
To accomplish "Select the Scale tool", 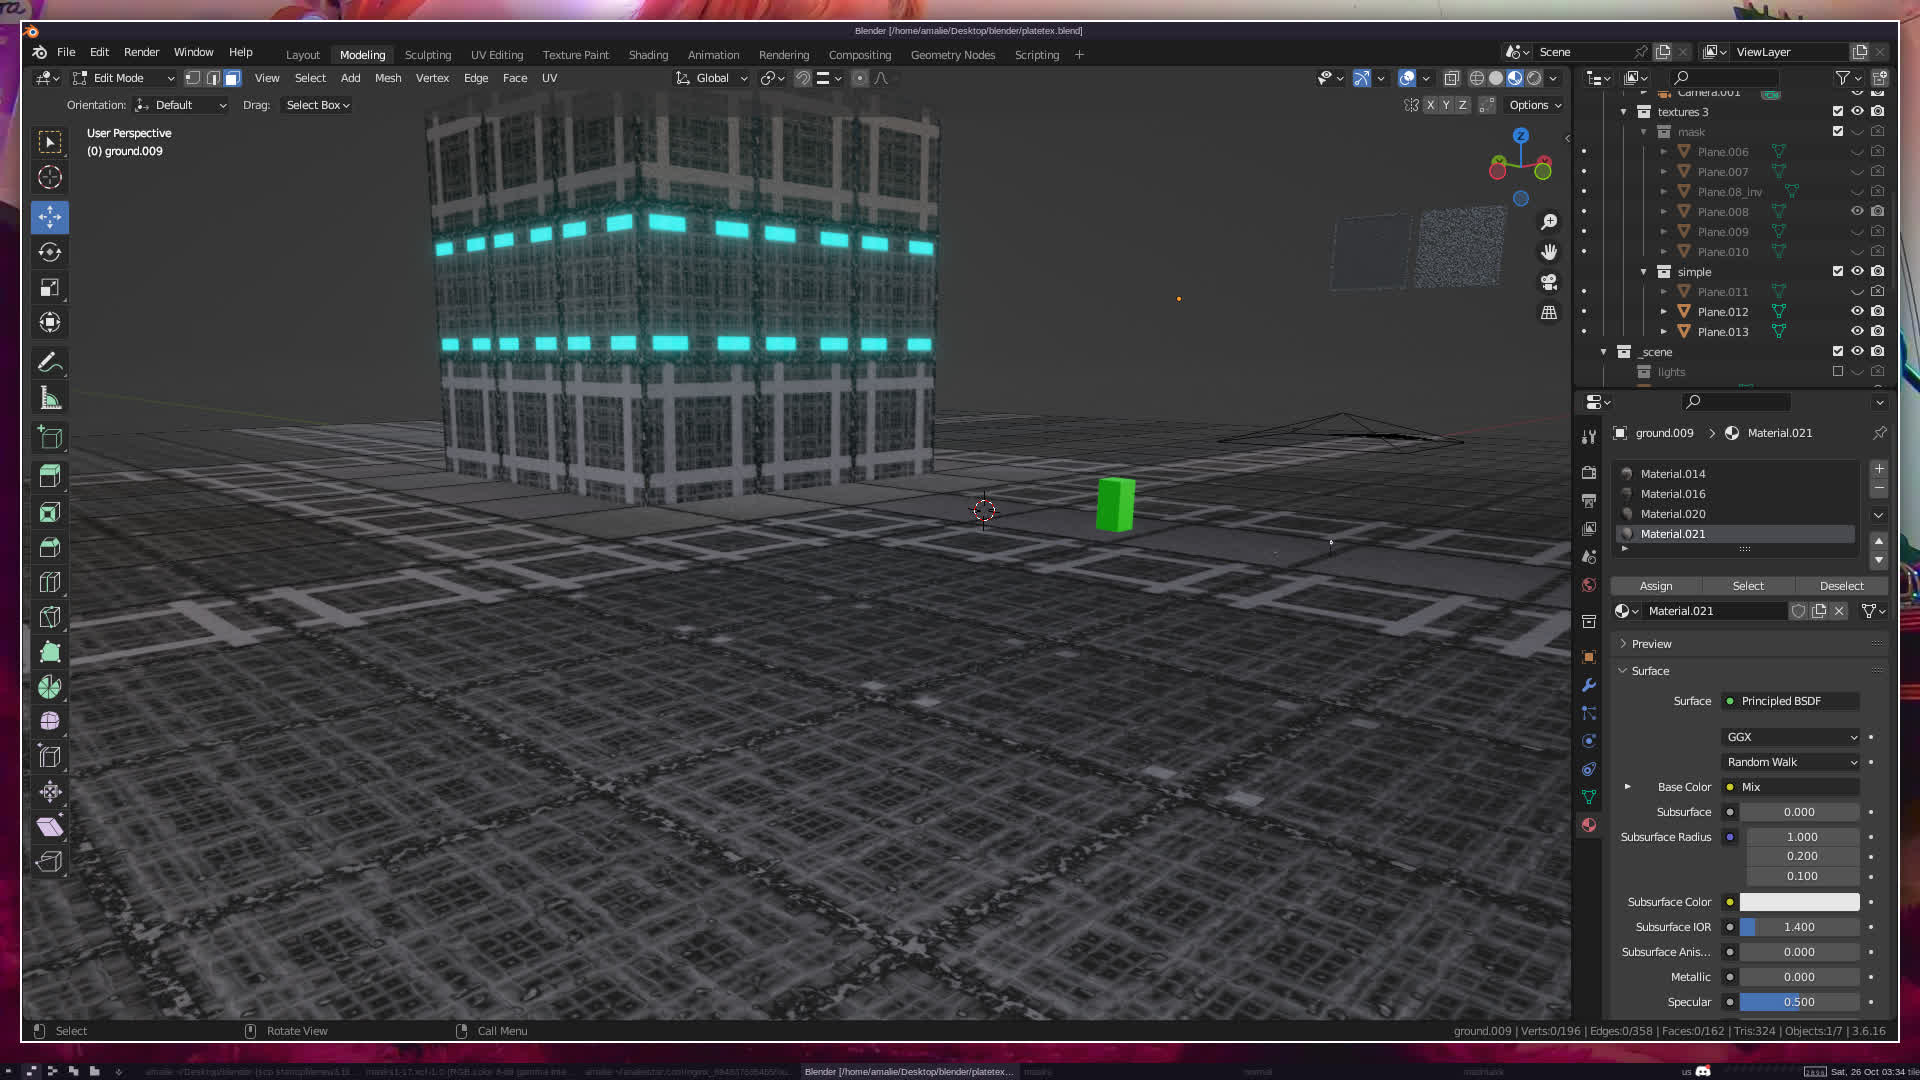I will [x=49, y=288].
